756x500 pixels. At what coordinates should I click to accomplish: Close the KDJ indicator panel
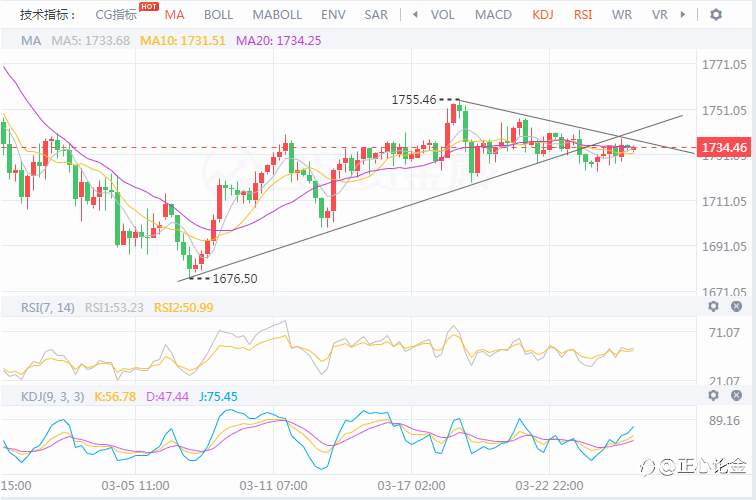[x=737, y=397]
